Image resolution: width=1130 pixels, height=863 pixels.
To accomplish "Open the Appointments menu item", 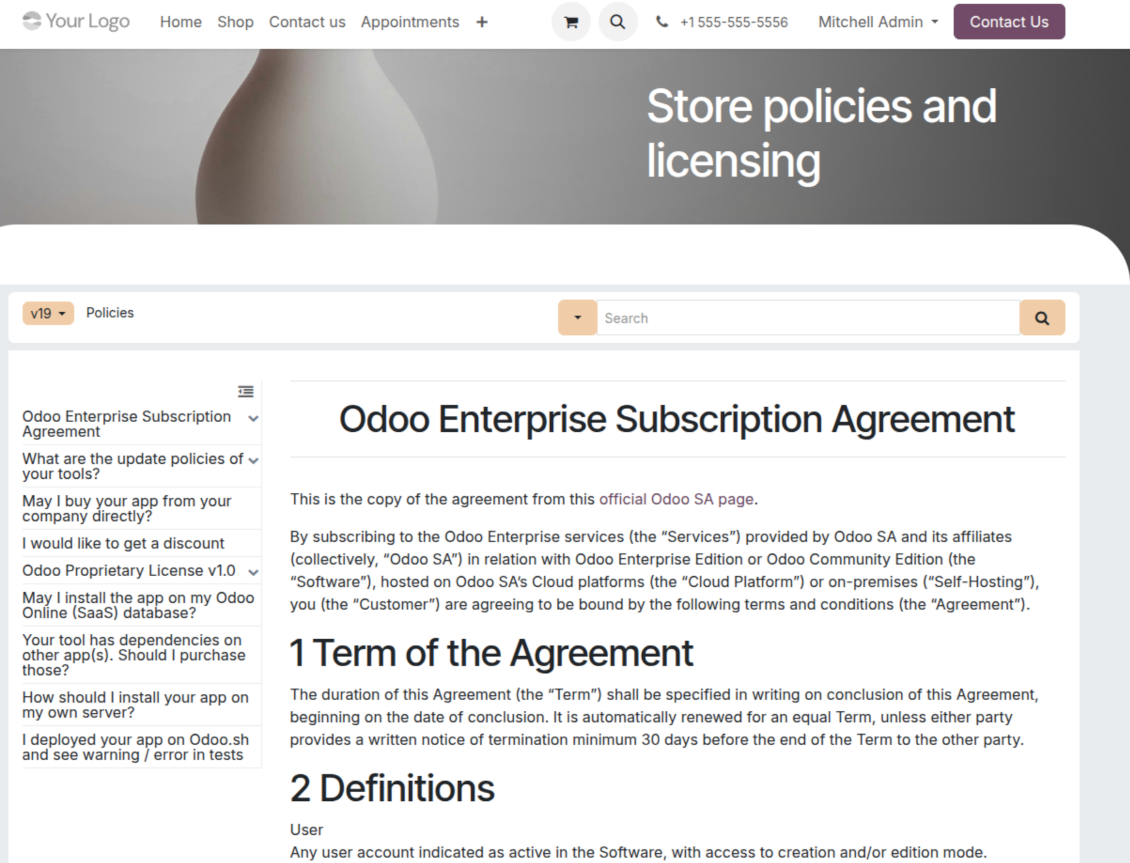I will click(410, 22).
